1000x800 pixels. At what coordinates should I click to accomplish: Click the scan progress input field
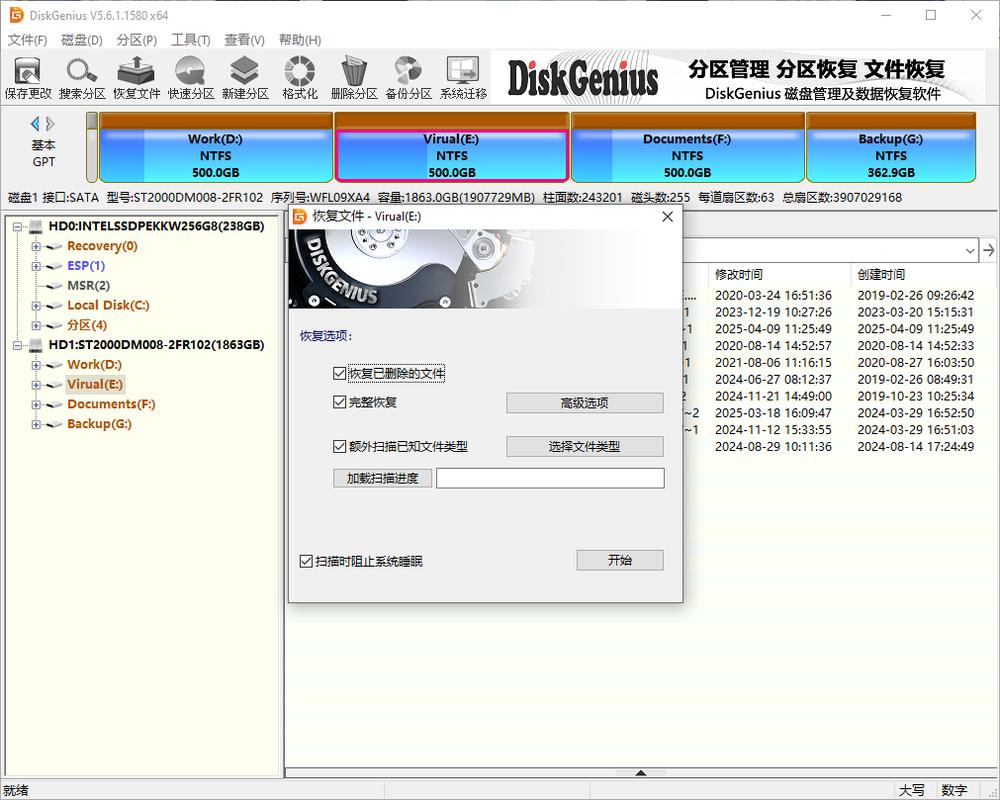click(550, 478)
